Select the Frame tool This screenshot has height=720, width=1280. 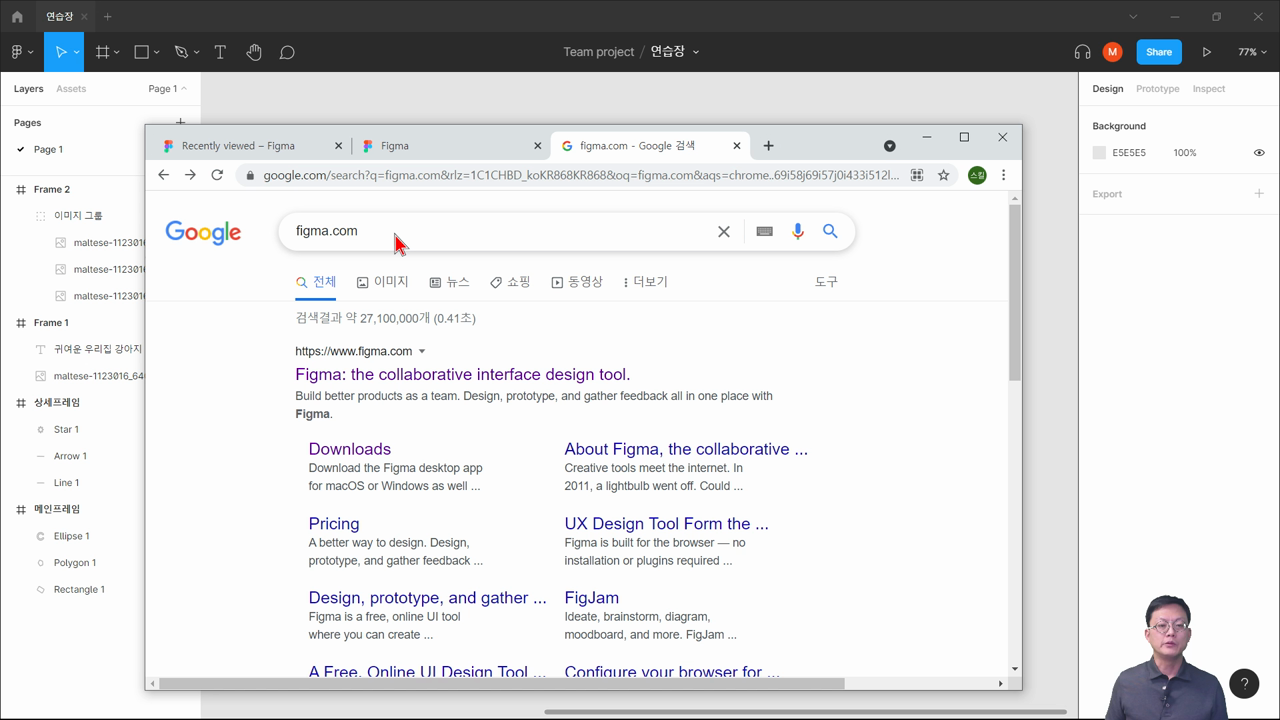point(102,52)
